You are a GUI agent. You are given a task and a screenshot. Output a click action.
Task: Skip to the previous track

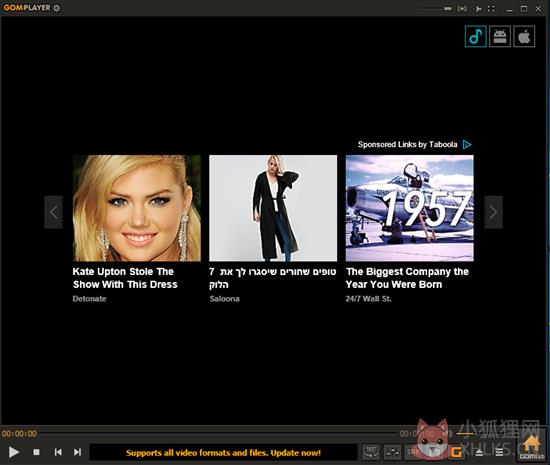pyautogui.click(x=58, y=452)
